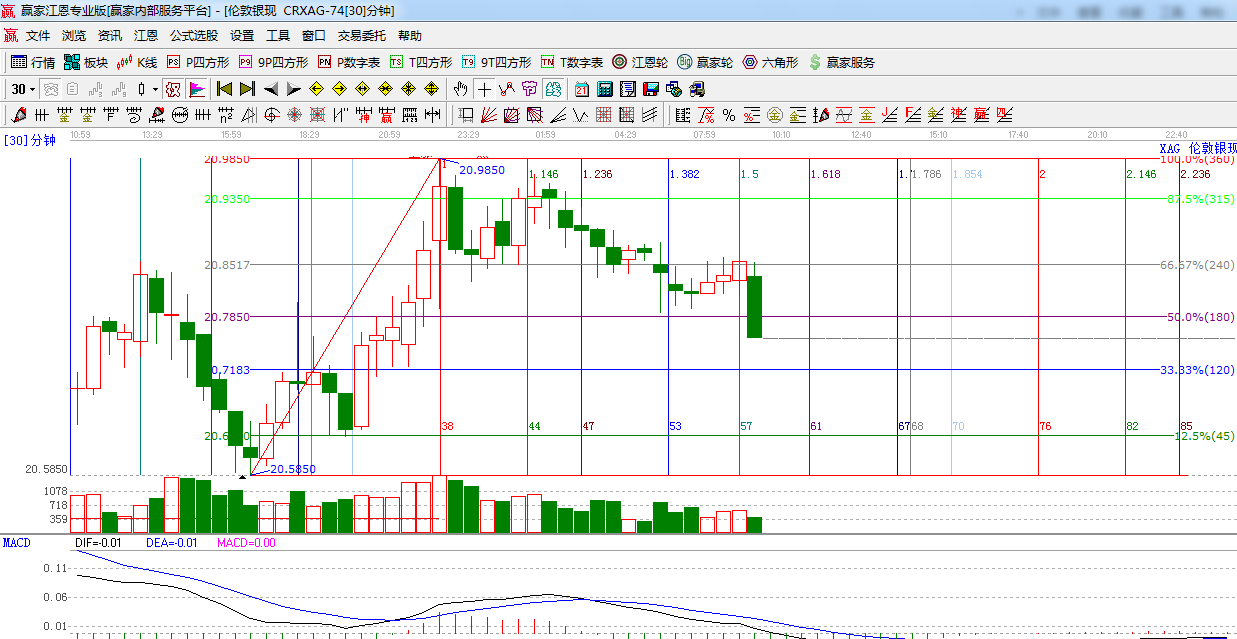The height and width of the screenshot is (639, 1237).
Task: Toggle the highlighted green button before calendar icon
Action: [553, 89]
